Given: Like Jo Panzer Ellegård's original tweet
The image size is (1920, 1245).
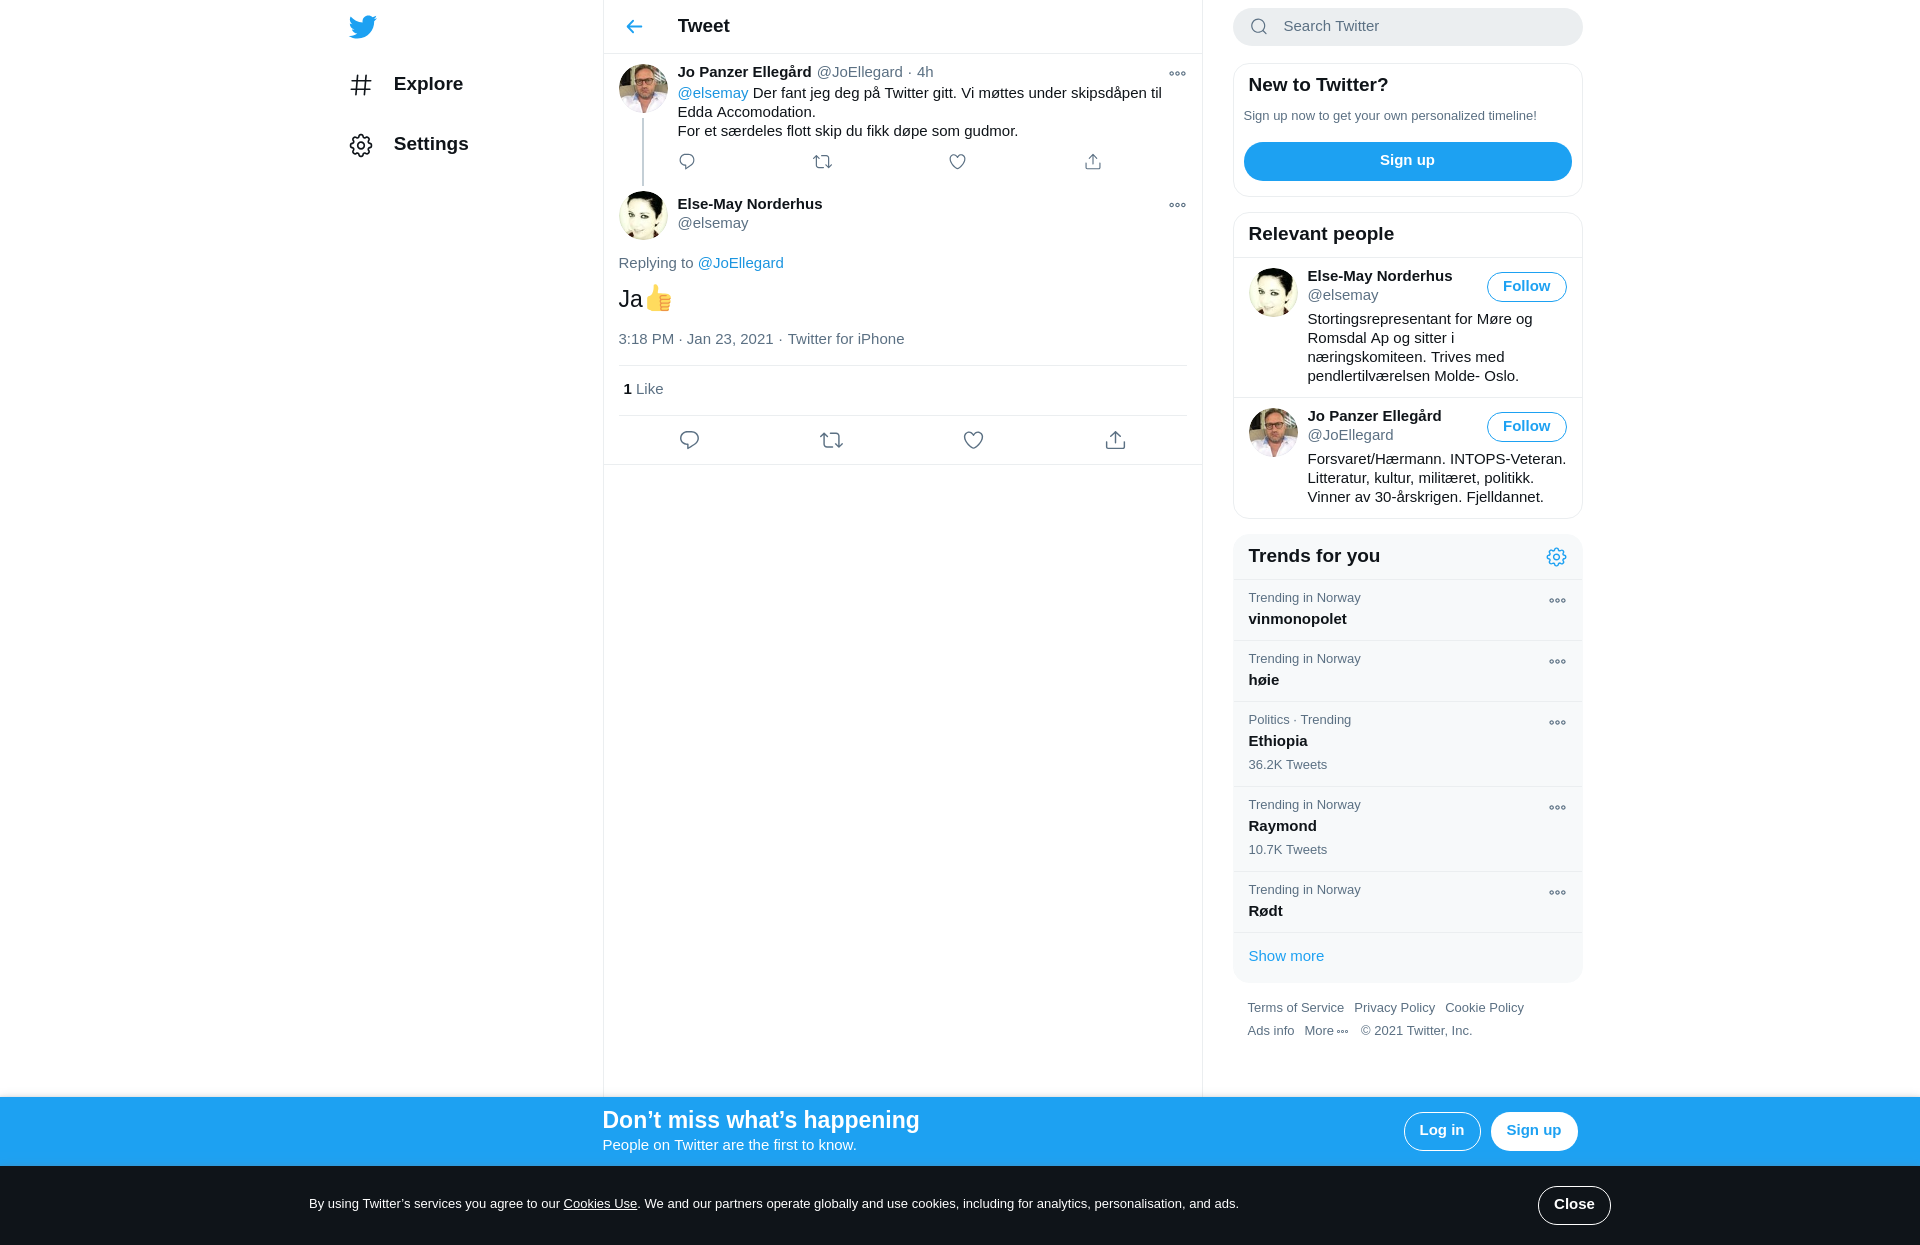Looking at the screenshot, I should click(957, 161).
